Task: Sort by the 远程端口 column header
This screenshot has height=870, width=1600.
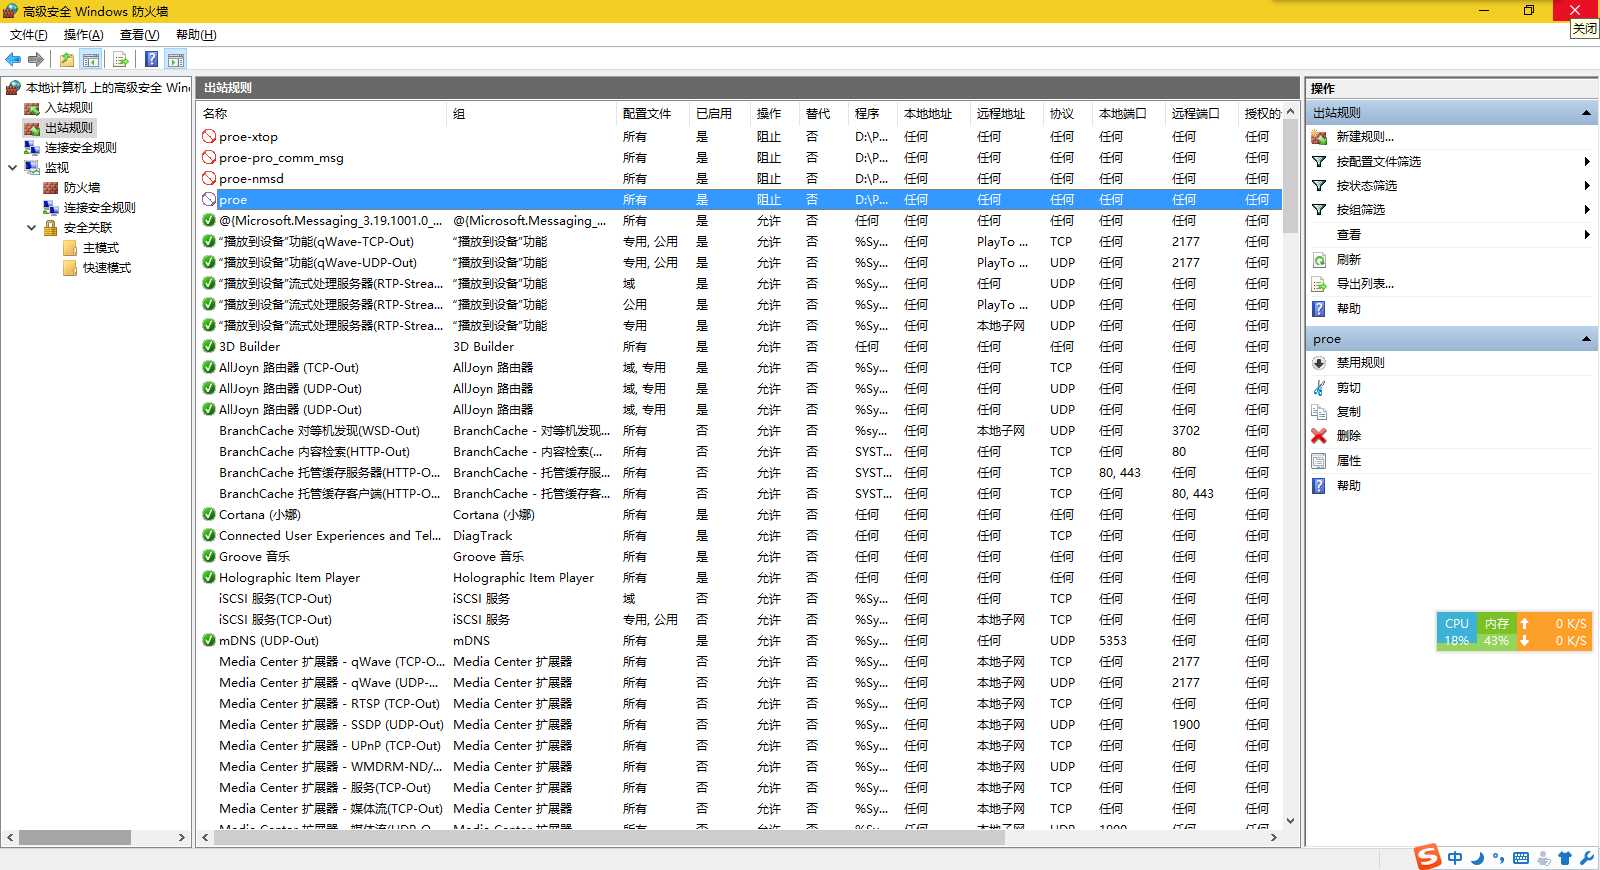Action: click(x=1202, y=114)
